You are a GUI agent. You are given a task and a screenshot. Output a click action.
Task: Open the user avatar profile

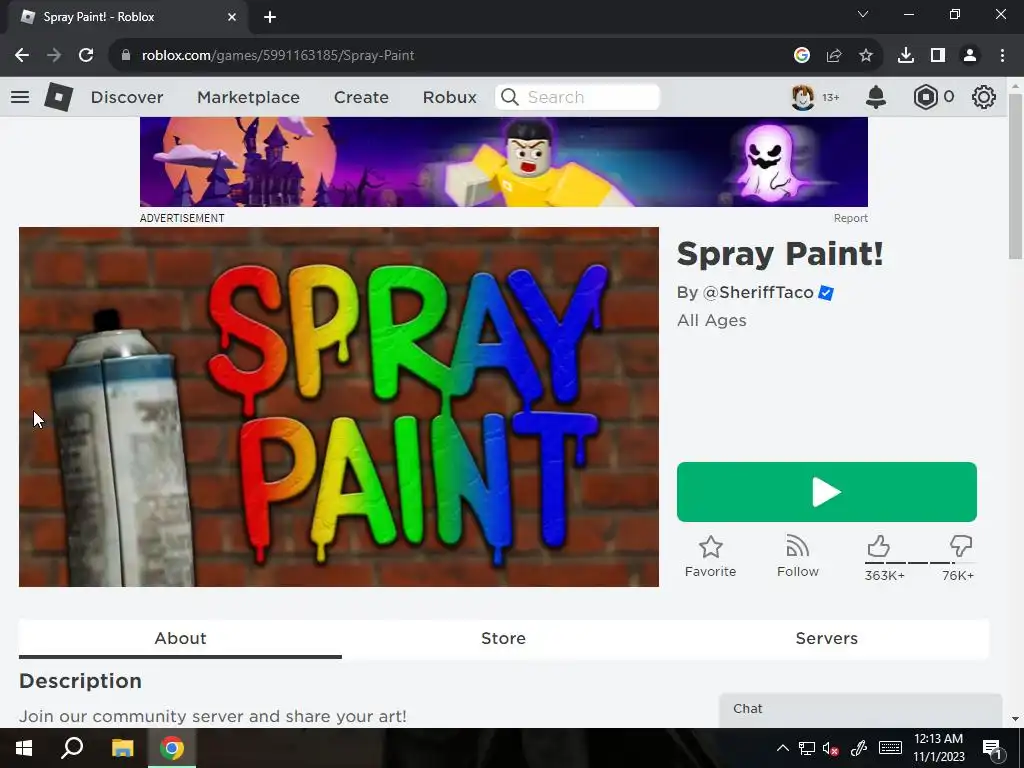point(803,97)
